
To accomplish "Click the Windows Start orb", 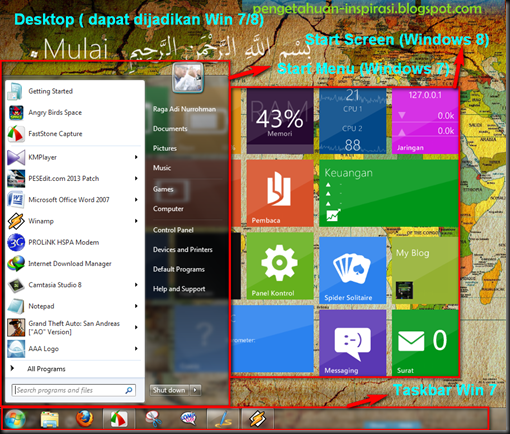I will pyautogui.click(x=14, y=419).
